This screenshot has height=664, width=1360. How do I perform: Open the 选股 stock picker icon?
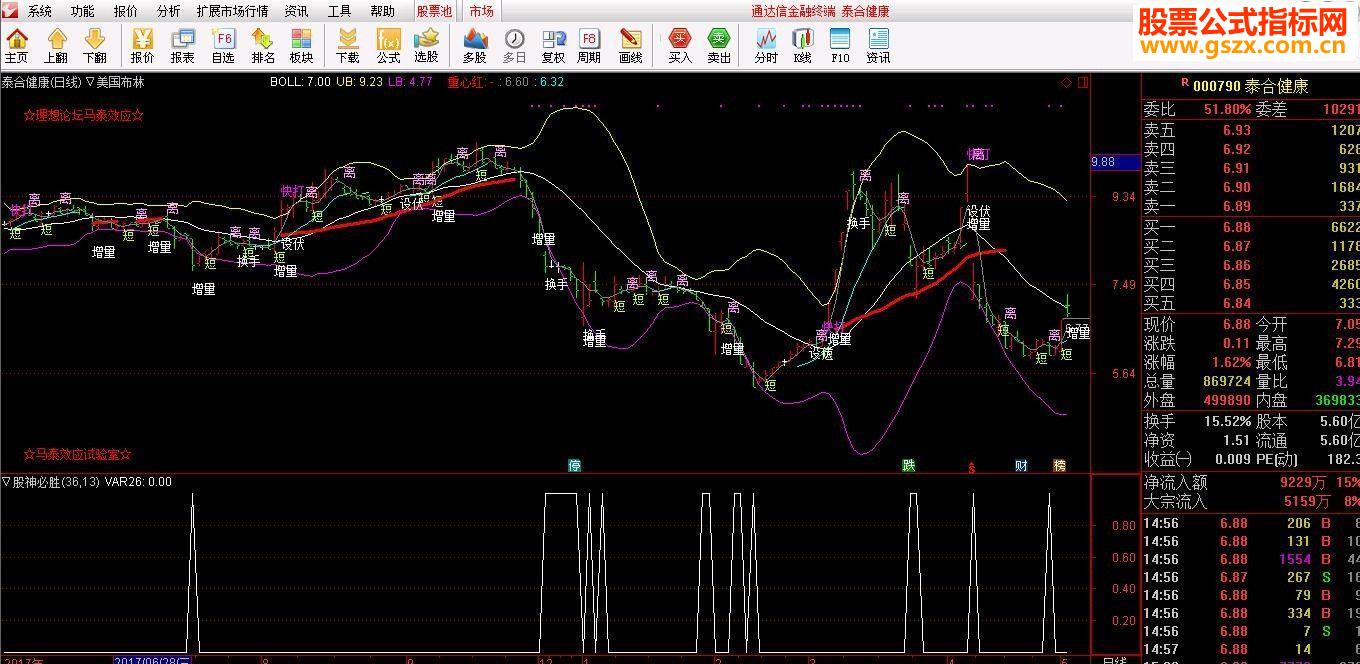click(426, 46)
